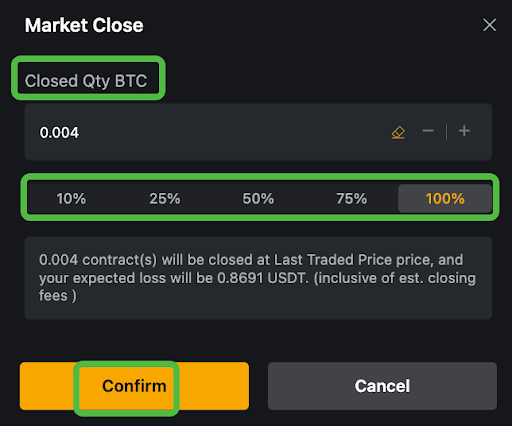Click the Market Close dialog title
Viewport: 512px width, 426px height.
coord(84,25)
